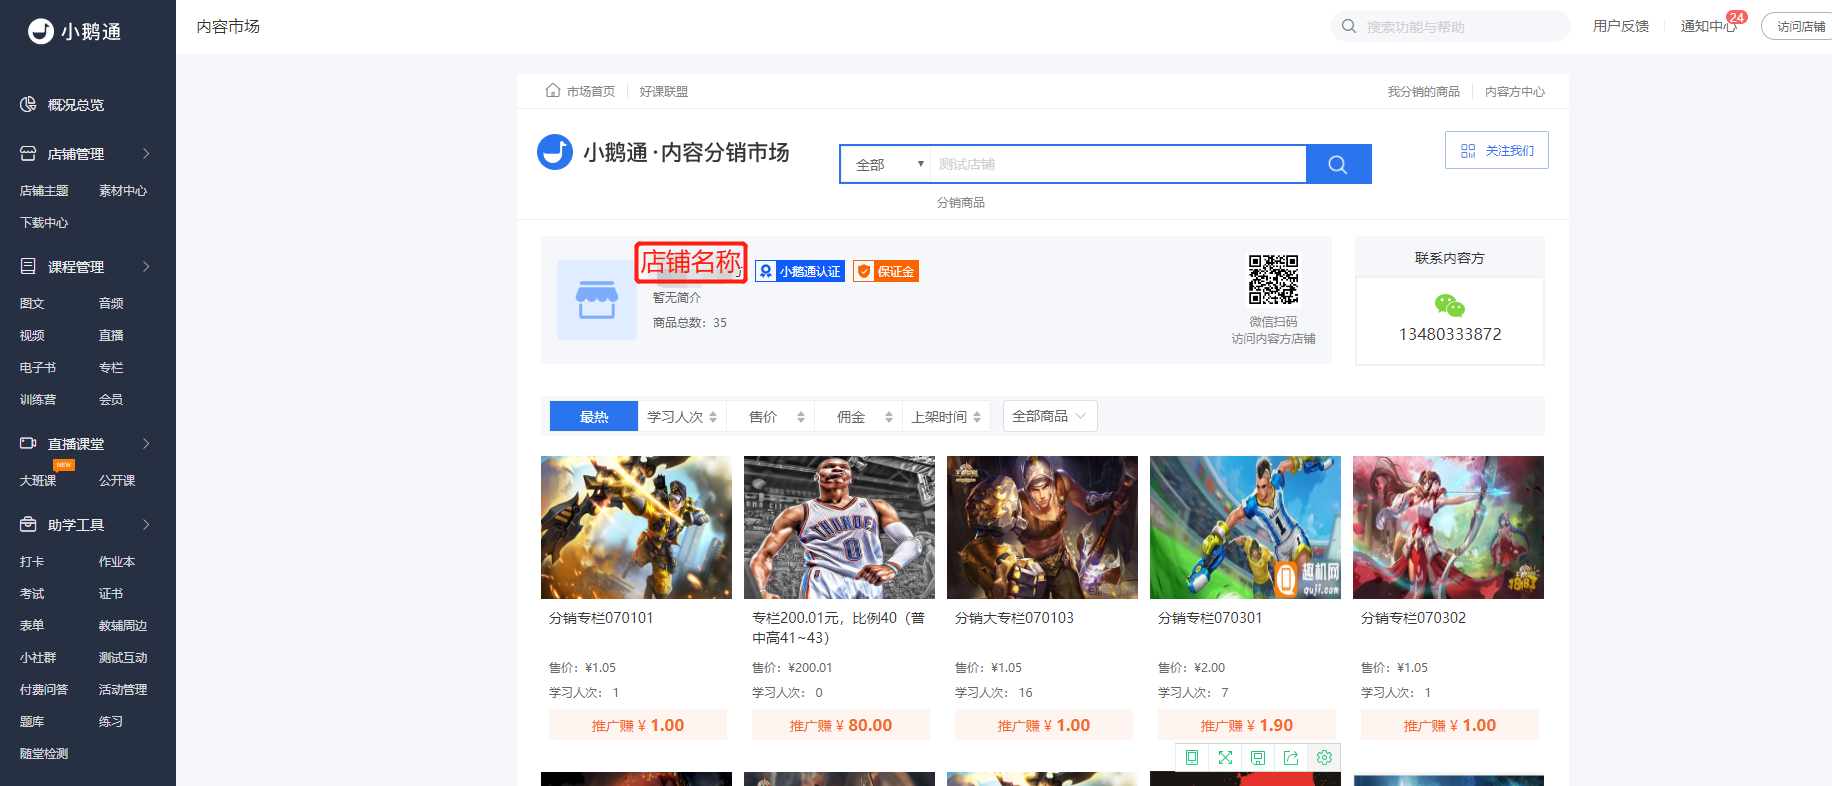This screenshot has height=786, width=1832.
Task: Click the store avatar icon
Action: pyautogui.click(x=597, y=300)
